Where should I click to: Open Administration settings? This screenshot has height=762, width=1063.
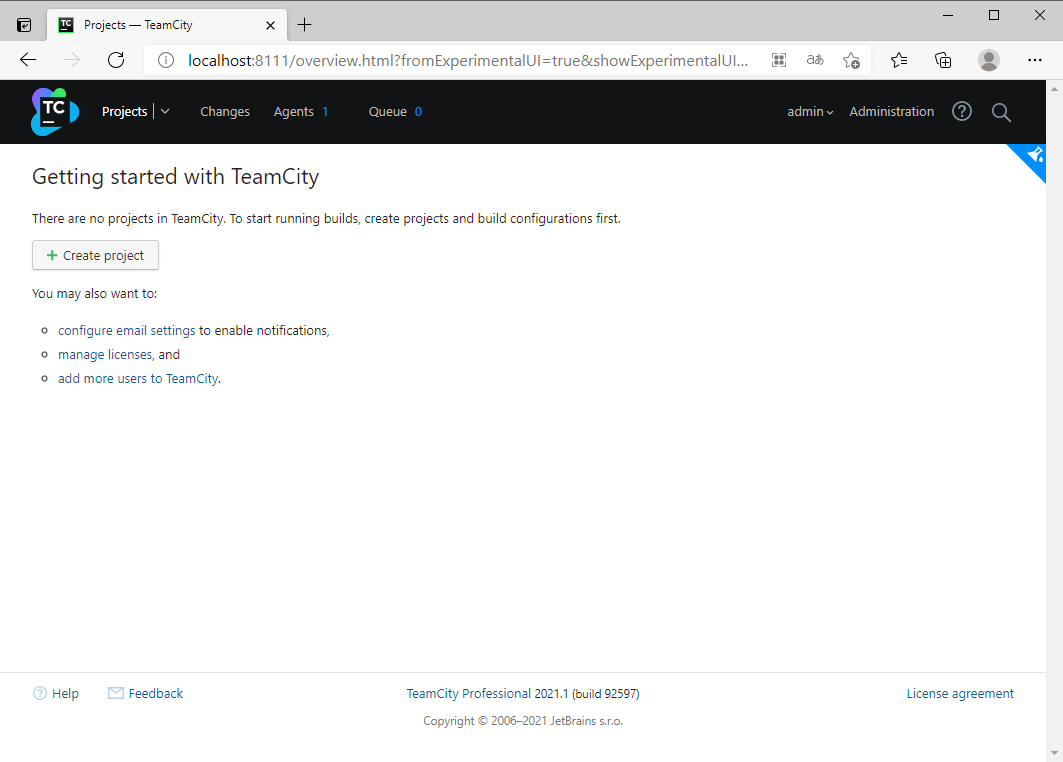(891, 112)
